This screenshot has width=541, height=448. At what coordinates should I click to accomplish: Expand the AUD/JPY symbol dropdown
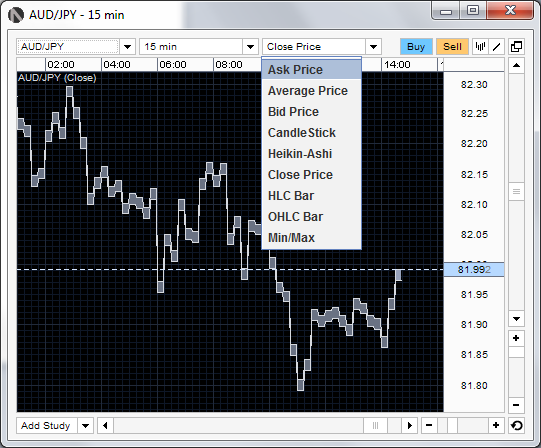click(128, 47)
